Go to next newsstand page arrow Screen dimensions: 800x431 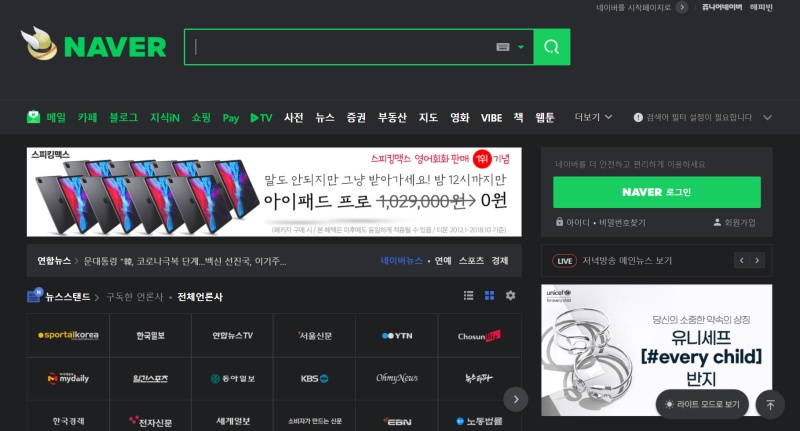(515, 399)
